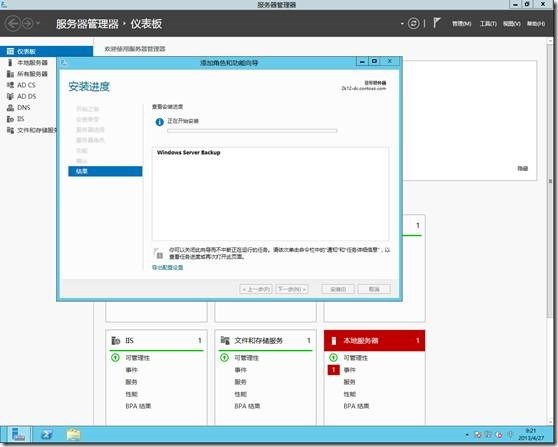The image size is (558, 447).
Task: Click the Server Manager taskbar icon
Action: tap(19, 435)
